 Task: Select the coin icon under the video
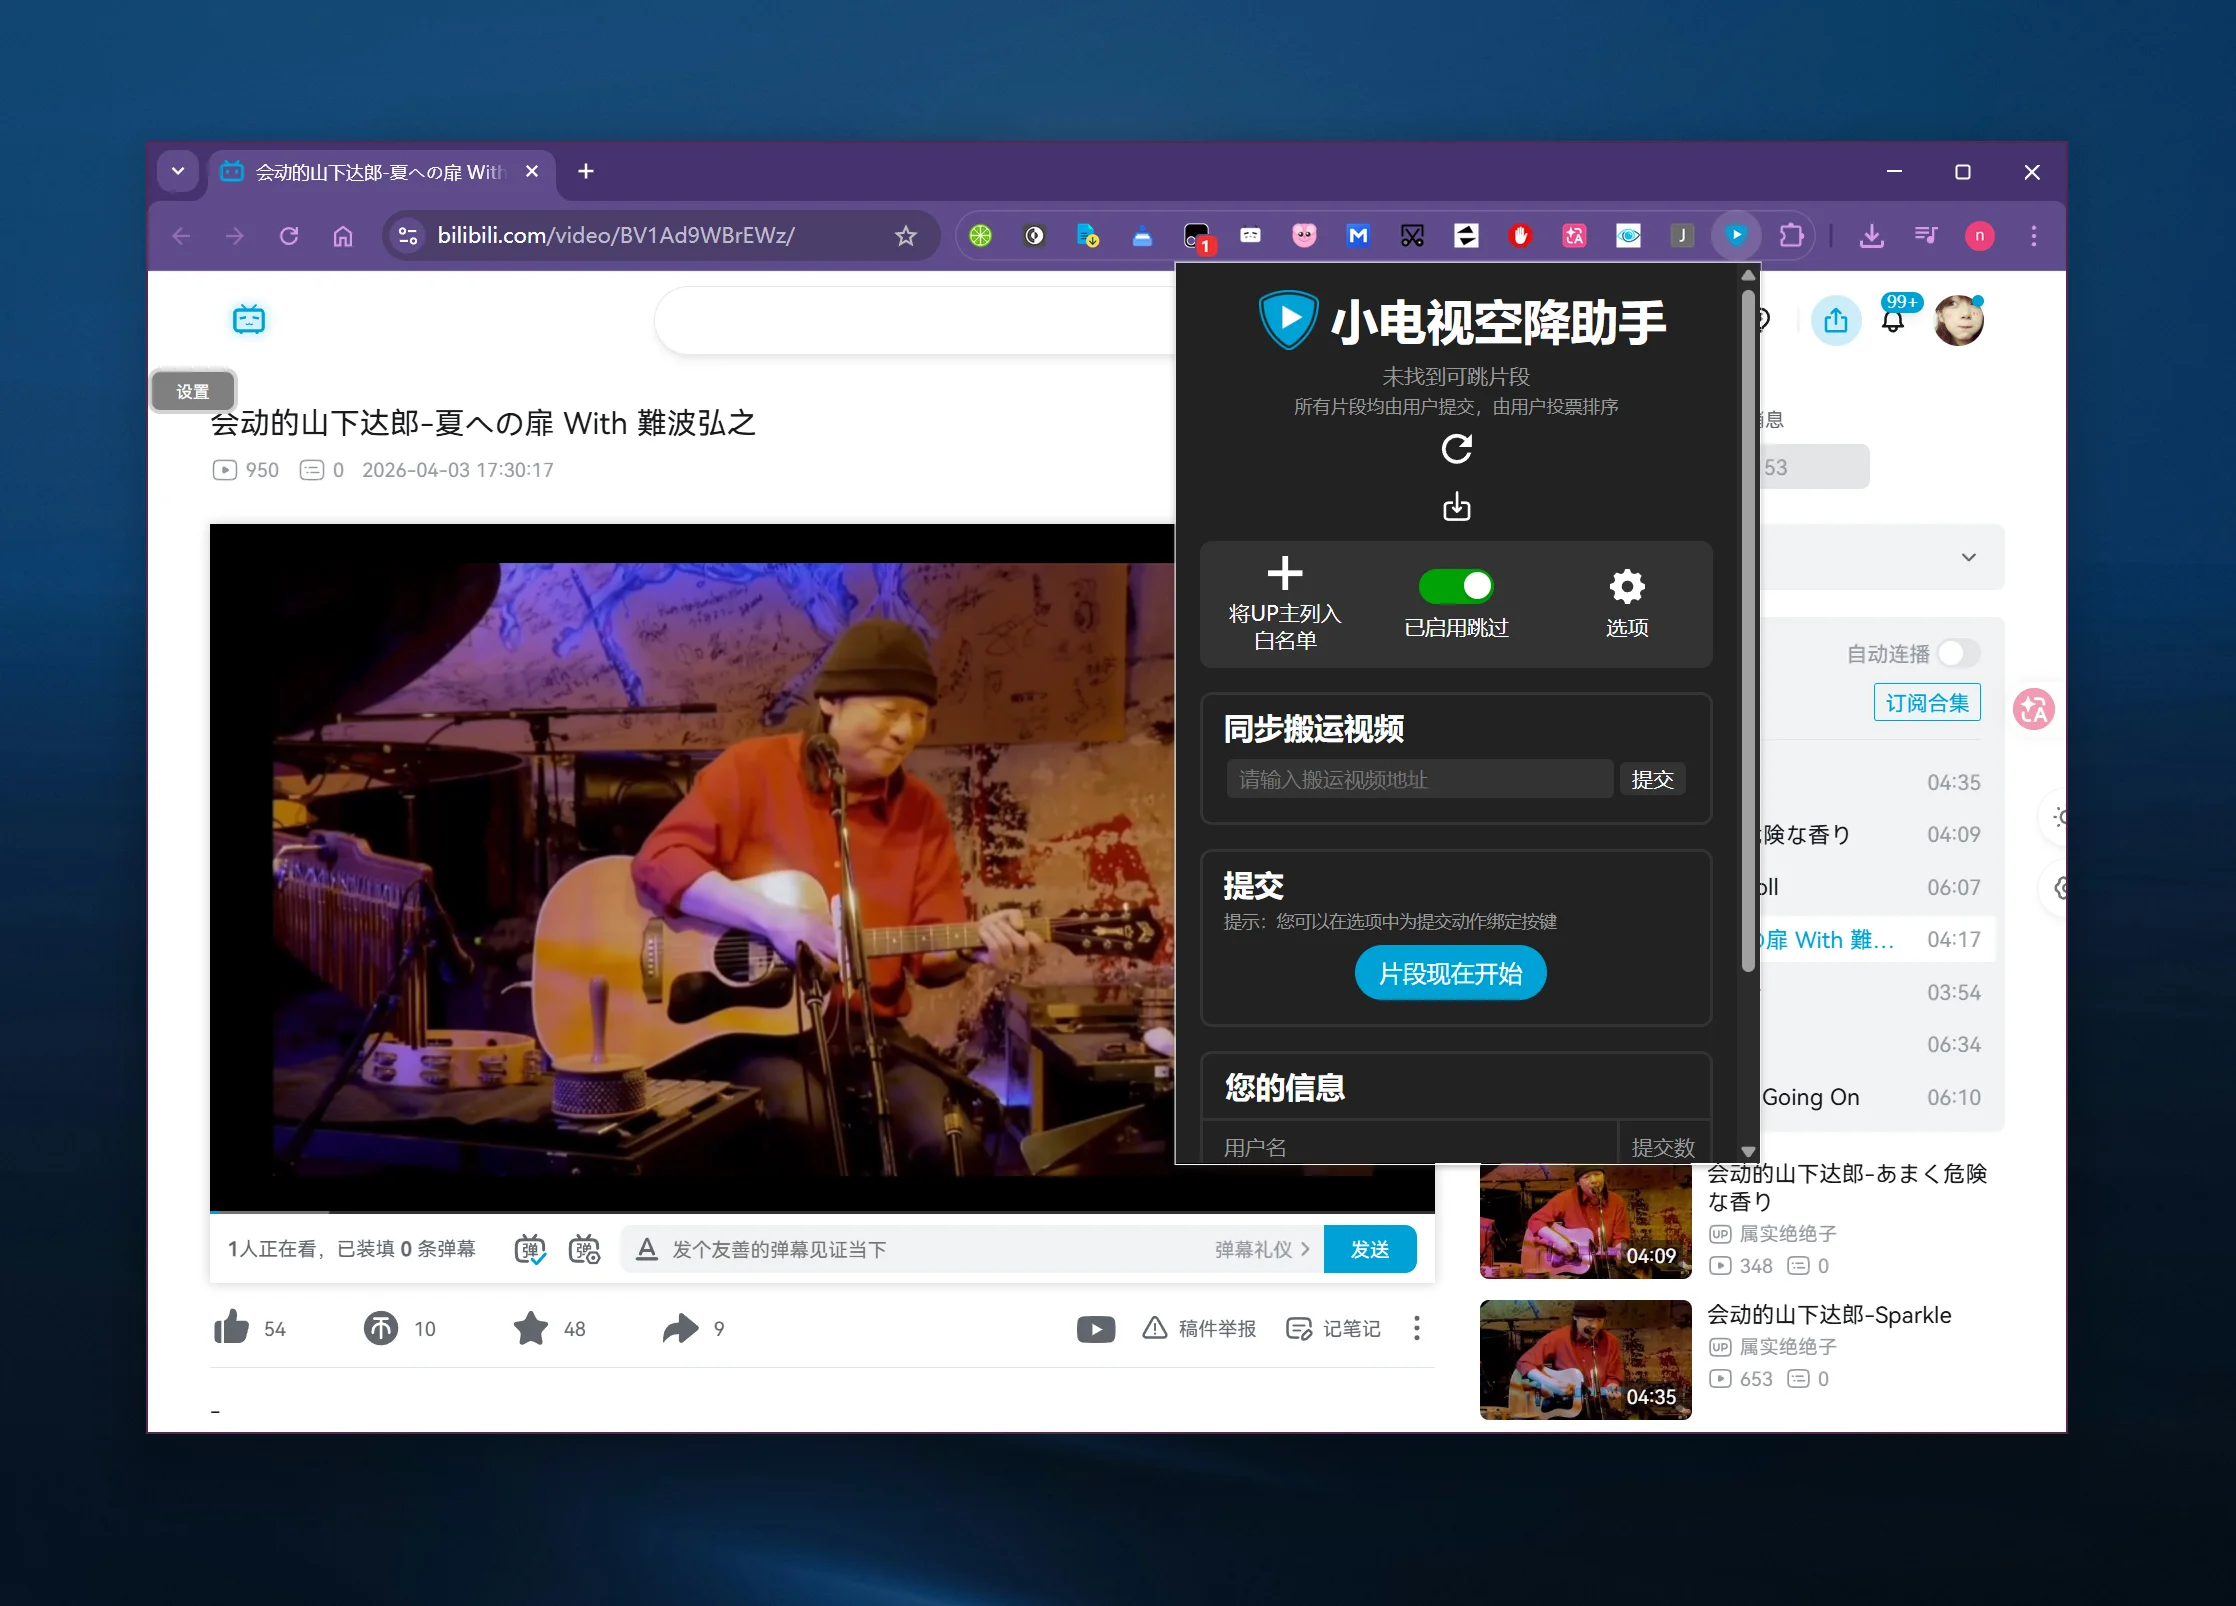[380, 1328]
